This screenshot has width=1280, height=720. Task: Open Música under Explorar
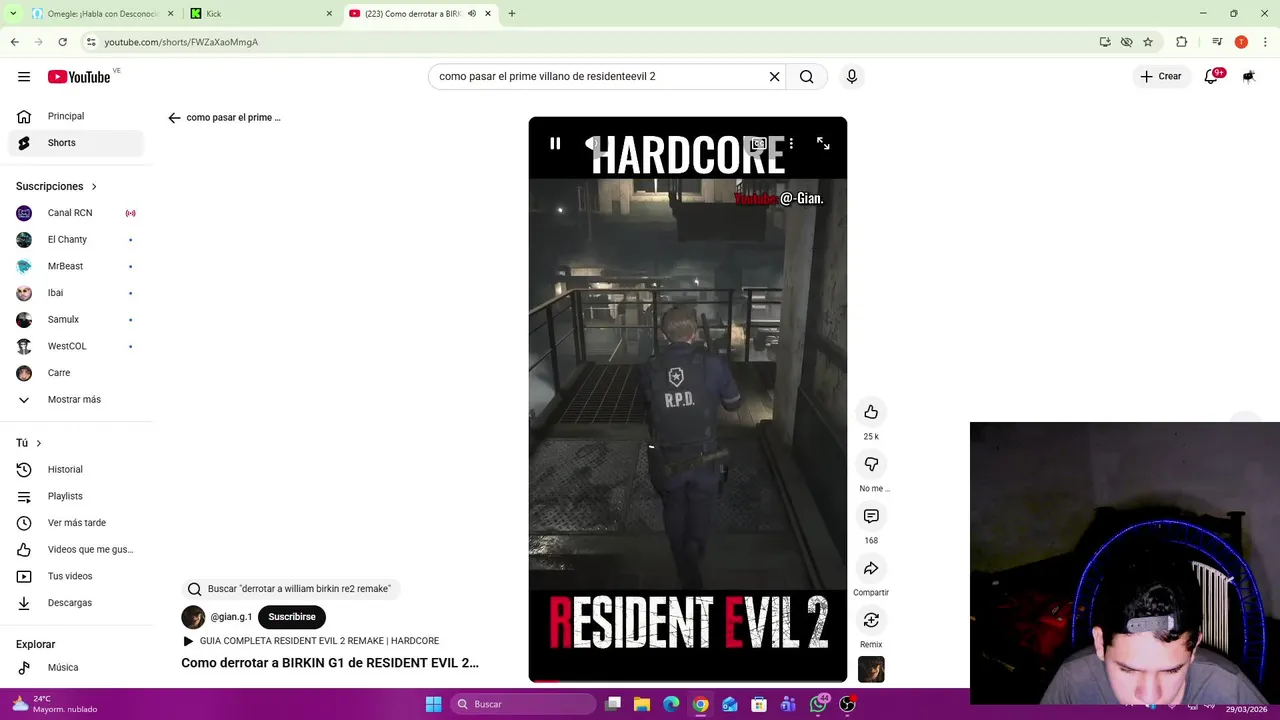click(76, 668)
